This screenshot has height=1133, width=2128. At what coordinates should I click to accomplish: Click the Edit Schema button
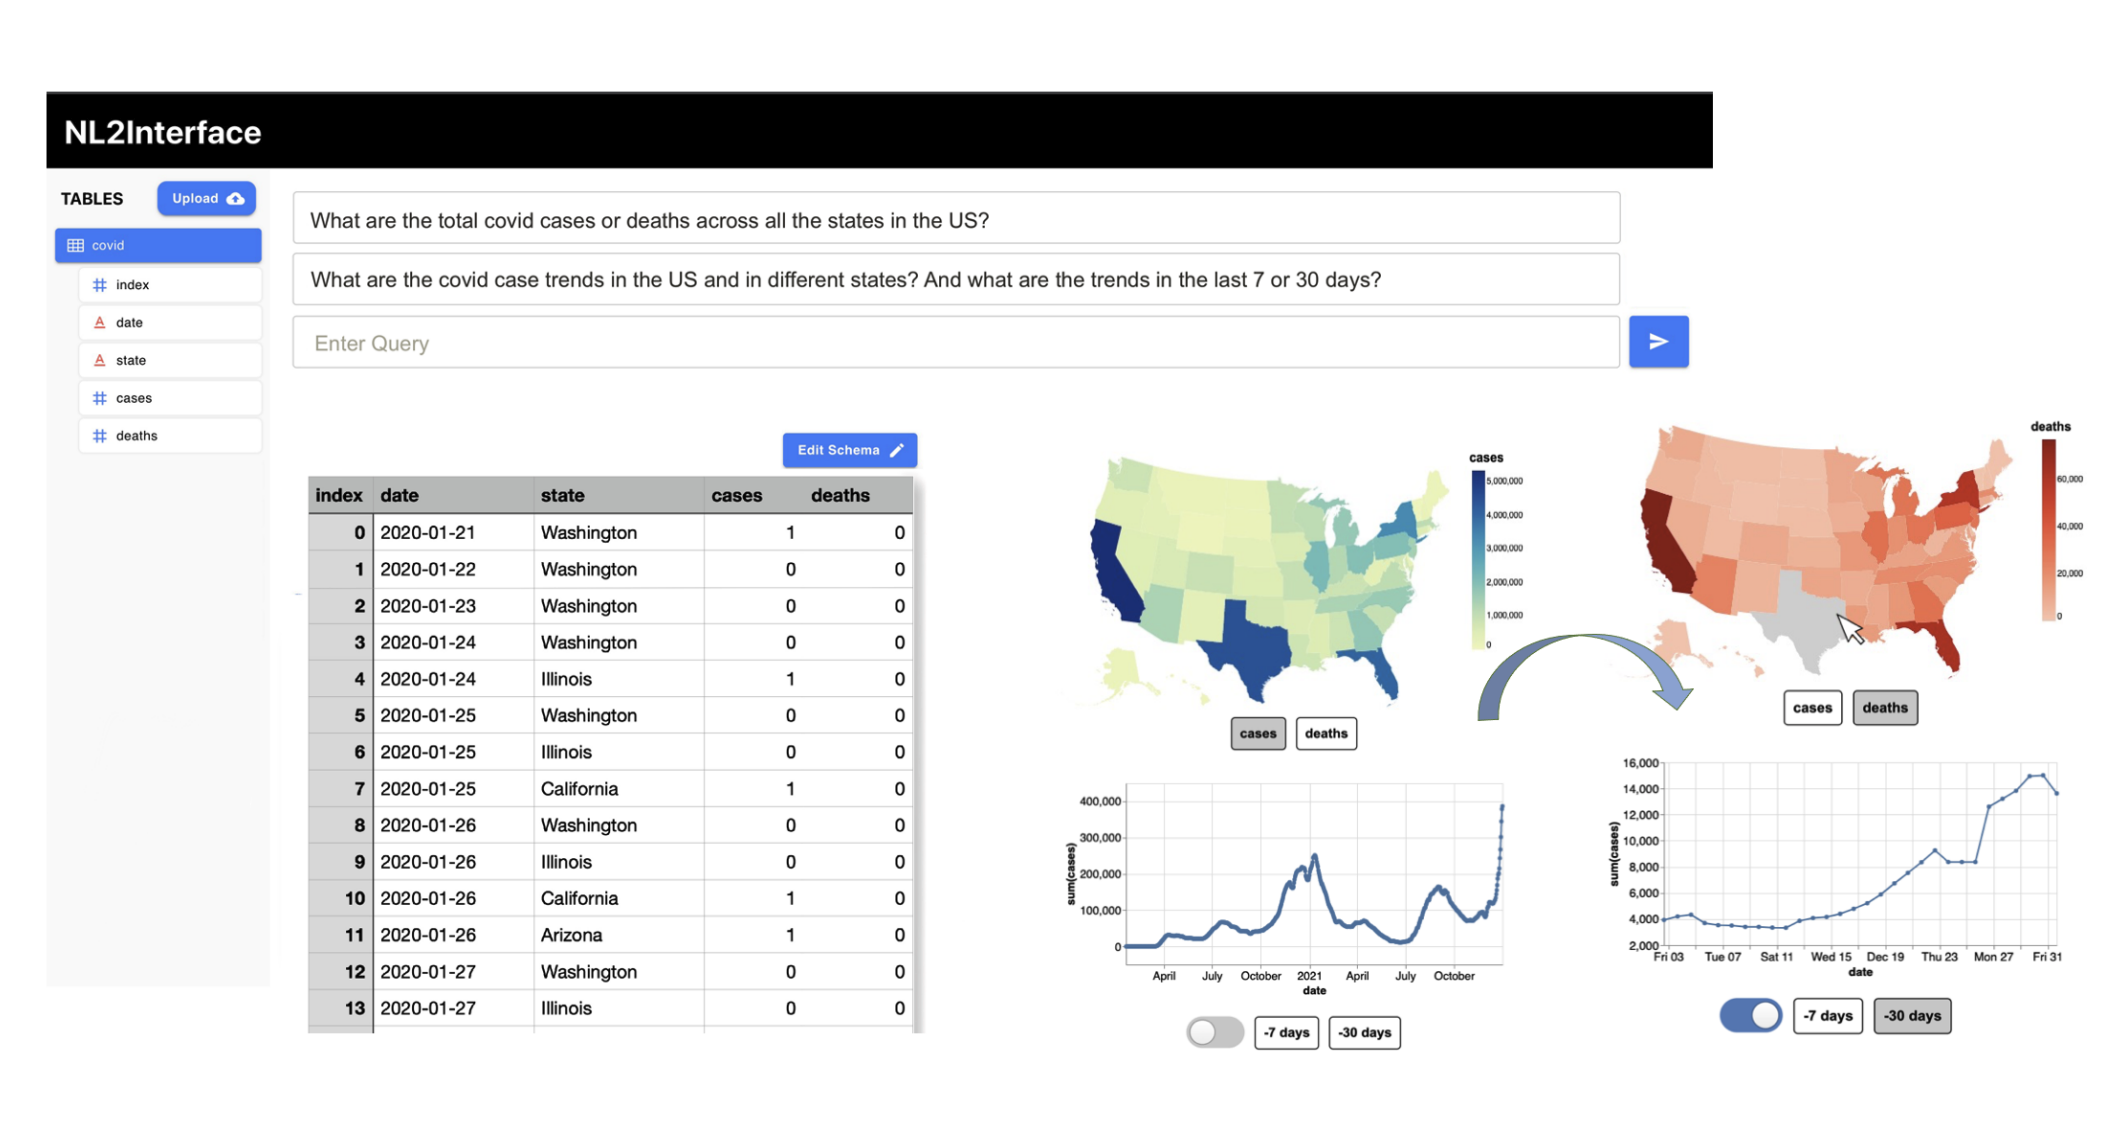click(x=849, y=450)
